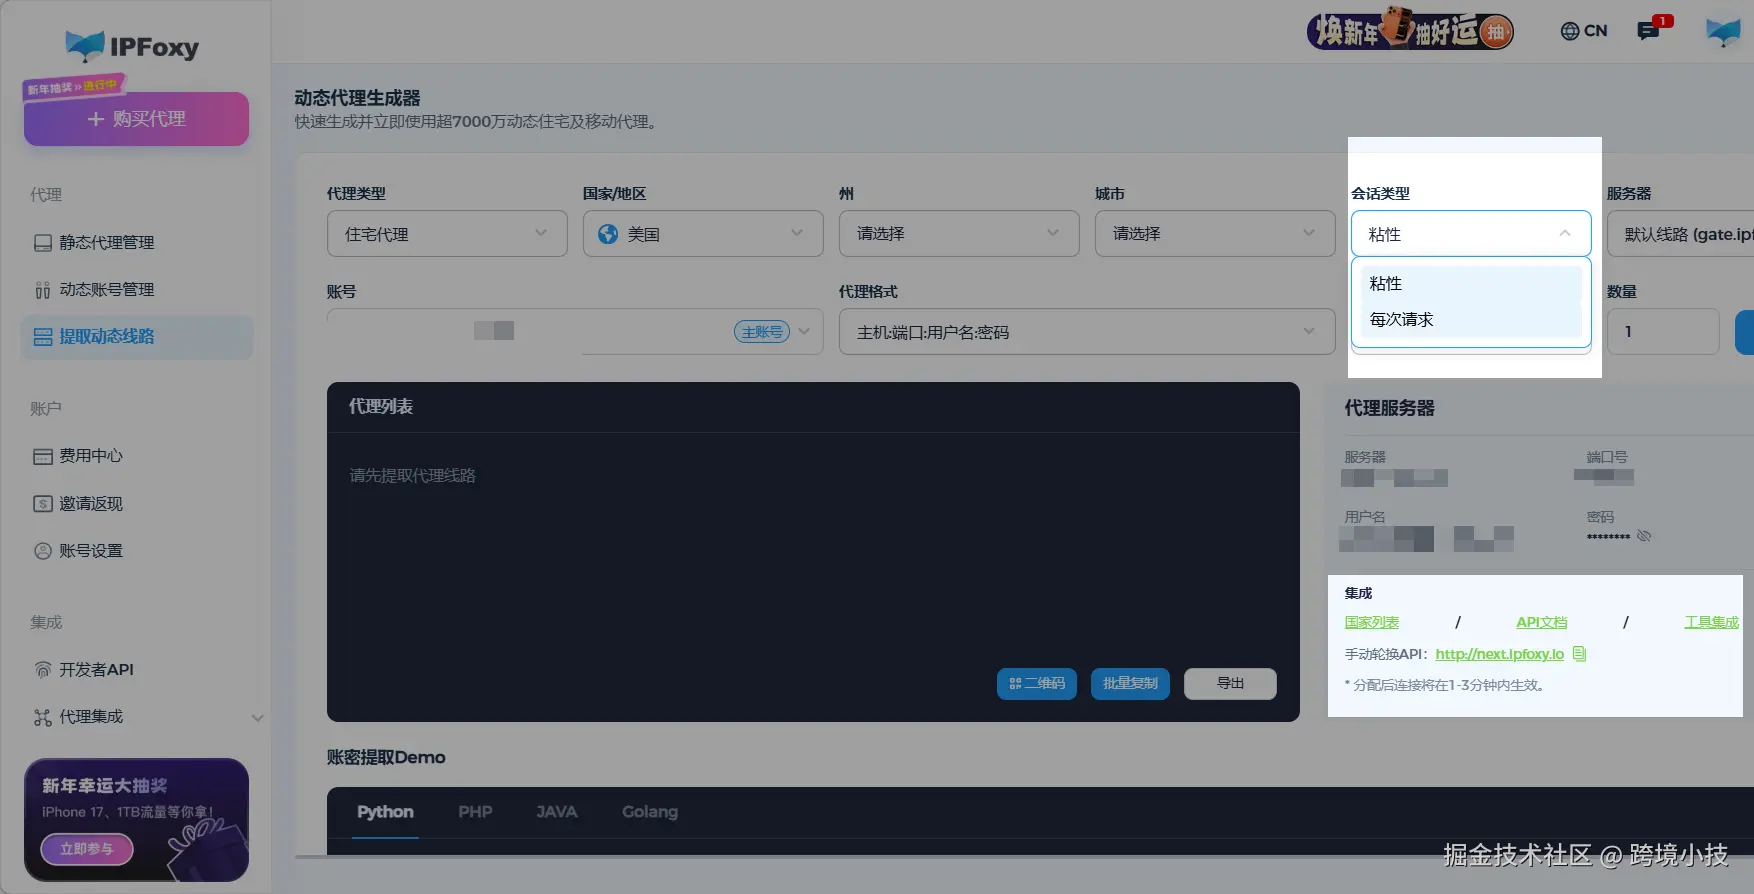Open the 代理类型 dropdown
The height and width of the screenshot is (894, 1754).
click(447, 234)
